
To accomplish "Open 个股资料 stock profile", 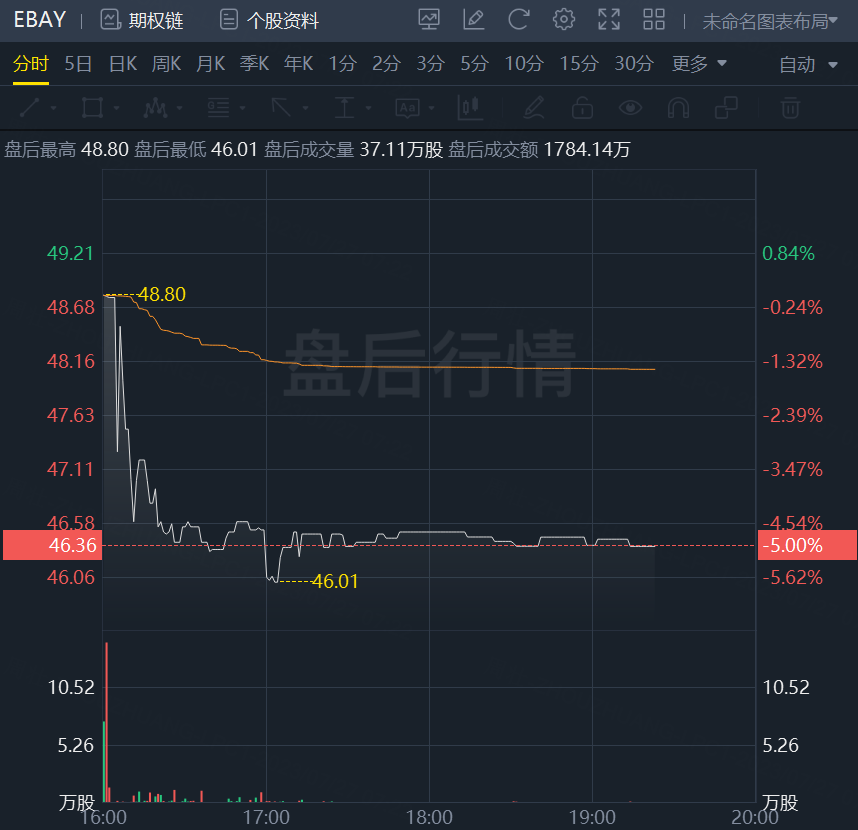I will [268, 20].
